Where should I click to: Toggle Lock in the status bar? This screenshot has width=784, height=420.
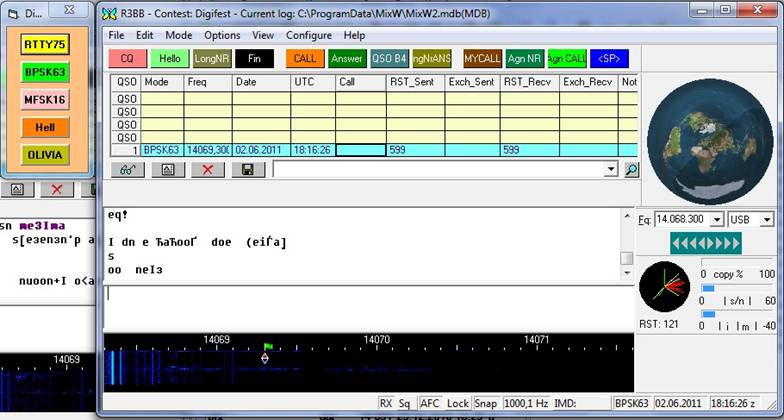pos(458,403)
